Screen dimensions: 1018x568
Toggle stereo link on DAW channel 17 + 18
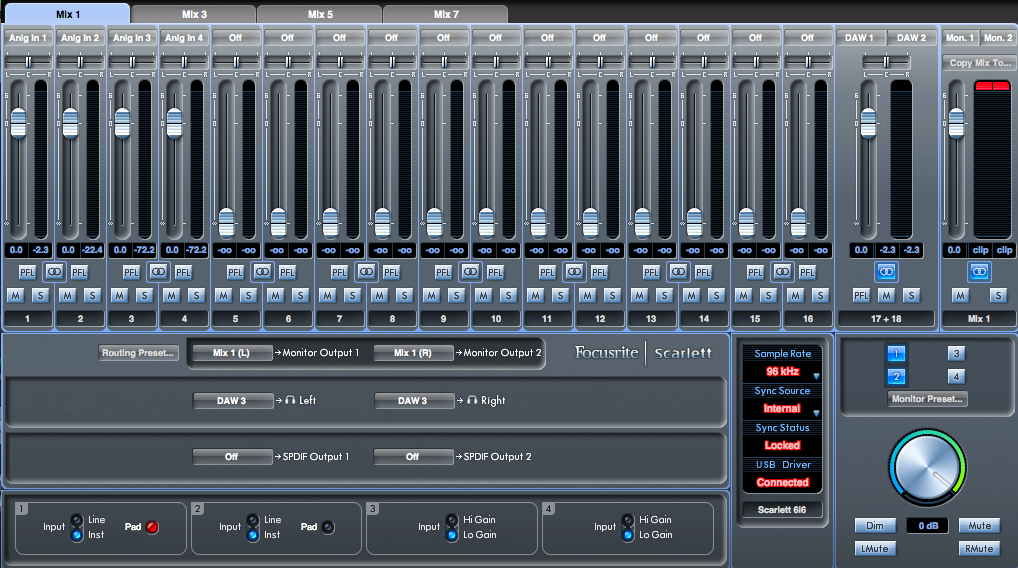point(886,271)
